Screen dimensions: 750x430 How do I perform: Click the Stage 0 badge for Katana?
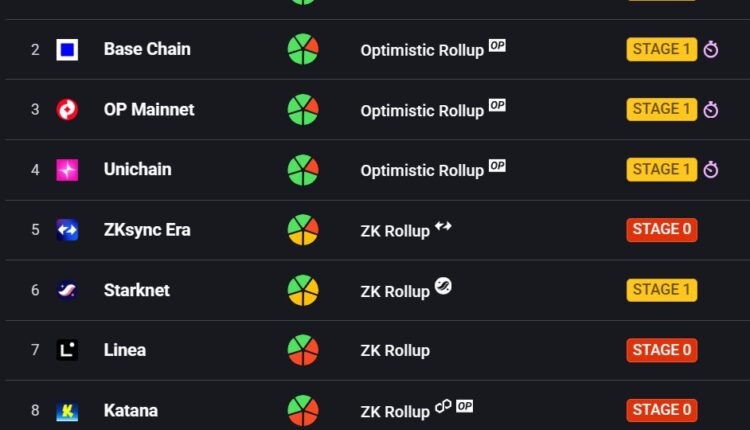(662, 410)
